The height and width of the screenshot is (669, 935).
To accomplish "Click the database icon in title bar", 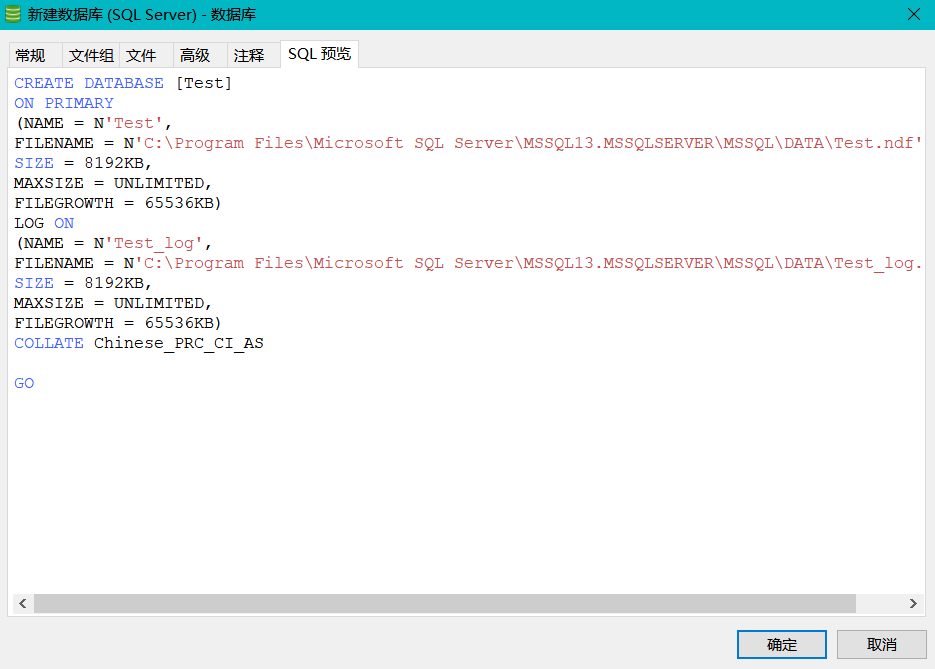I will (x=13, y=14).
